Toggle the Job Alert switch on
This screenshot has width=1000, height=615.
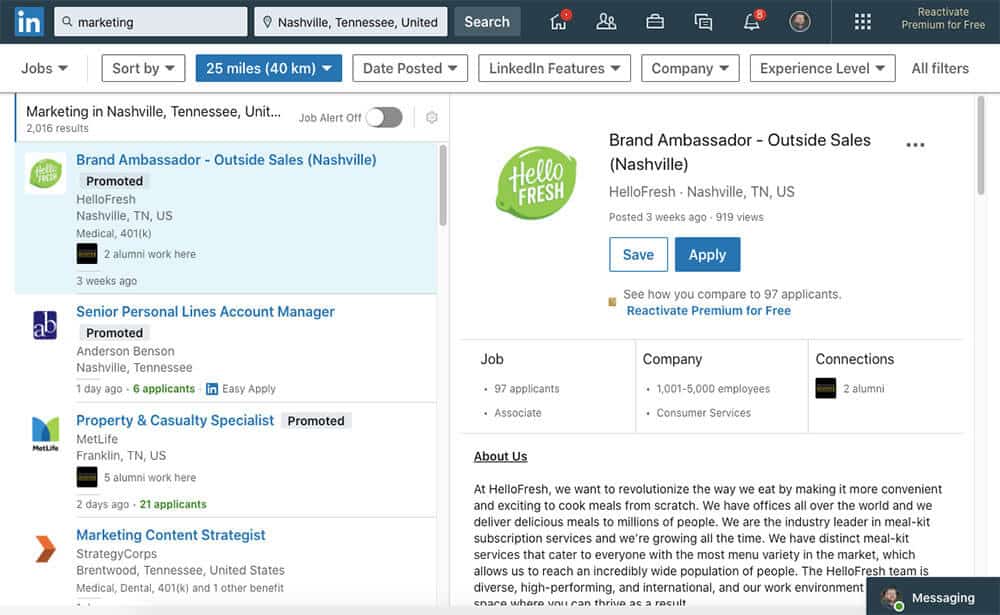384,117
